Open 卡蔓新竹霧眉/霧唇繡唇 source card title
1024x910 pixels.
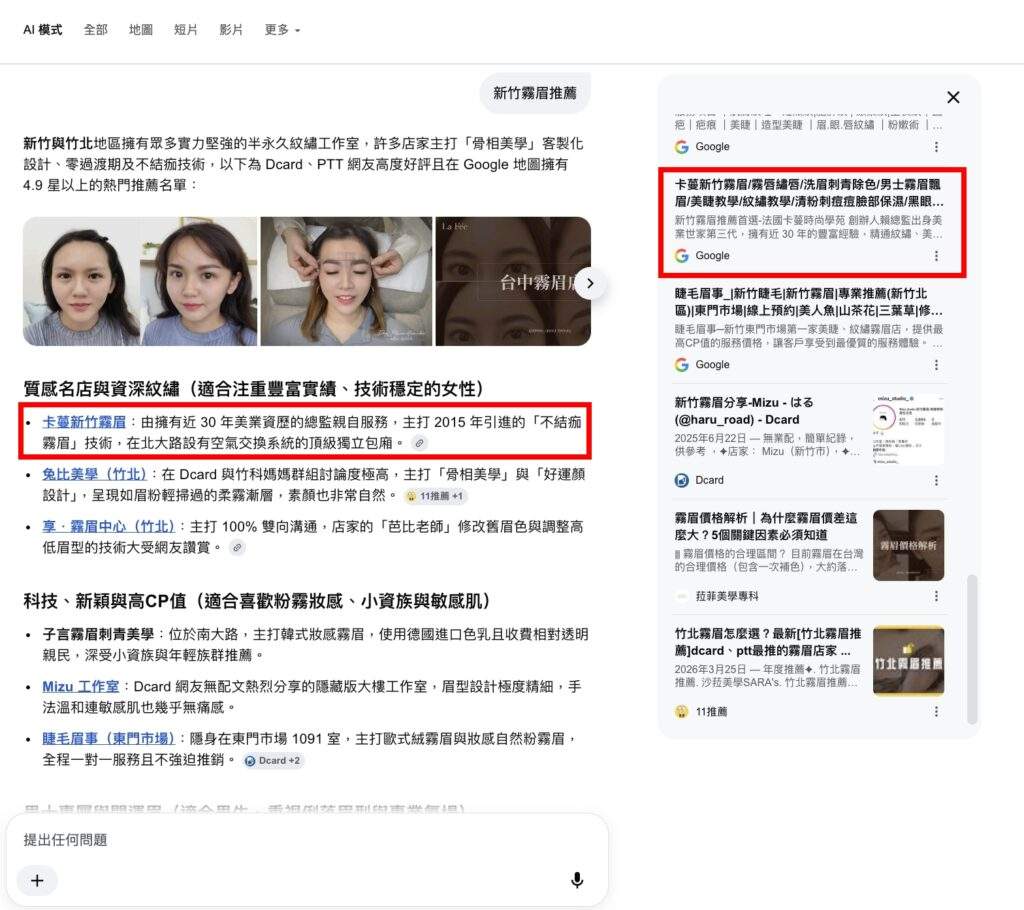808,193
